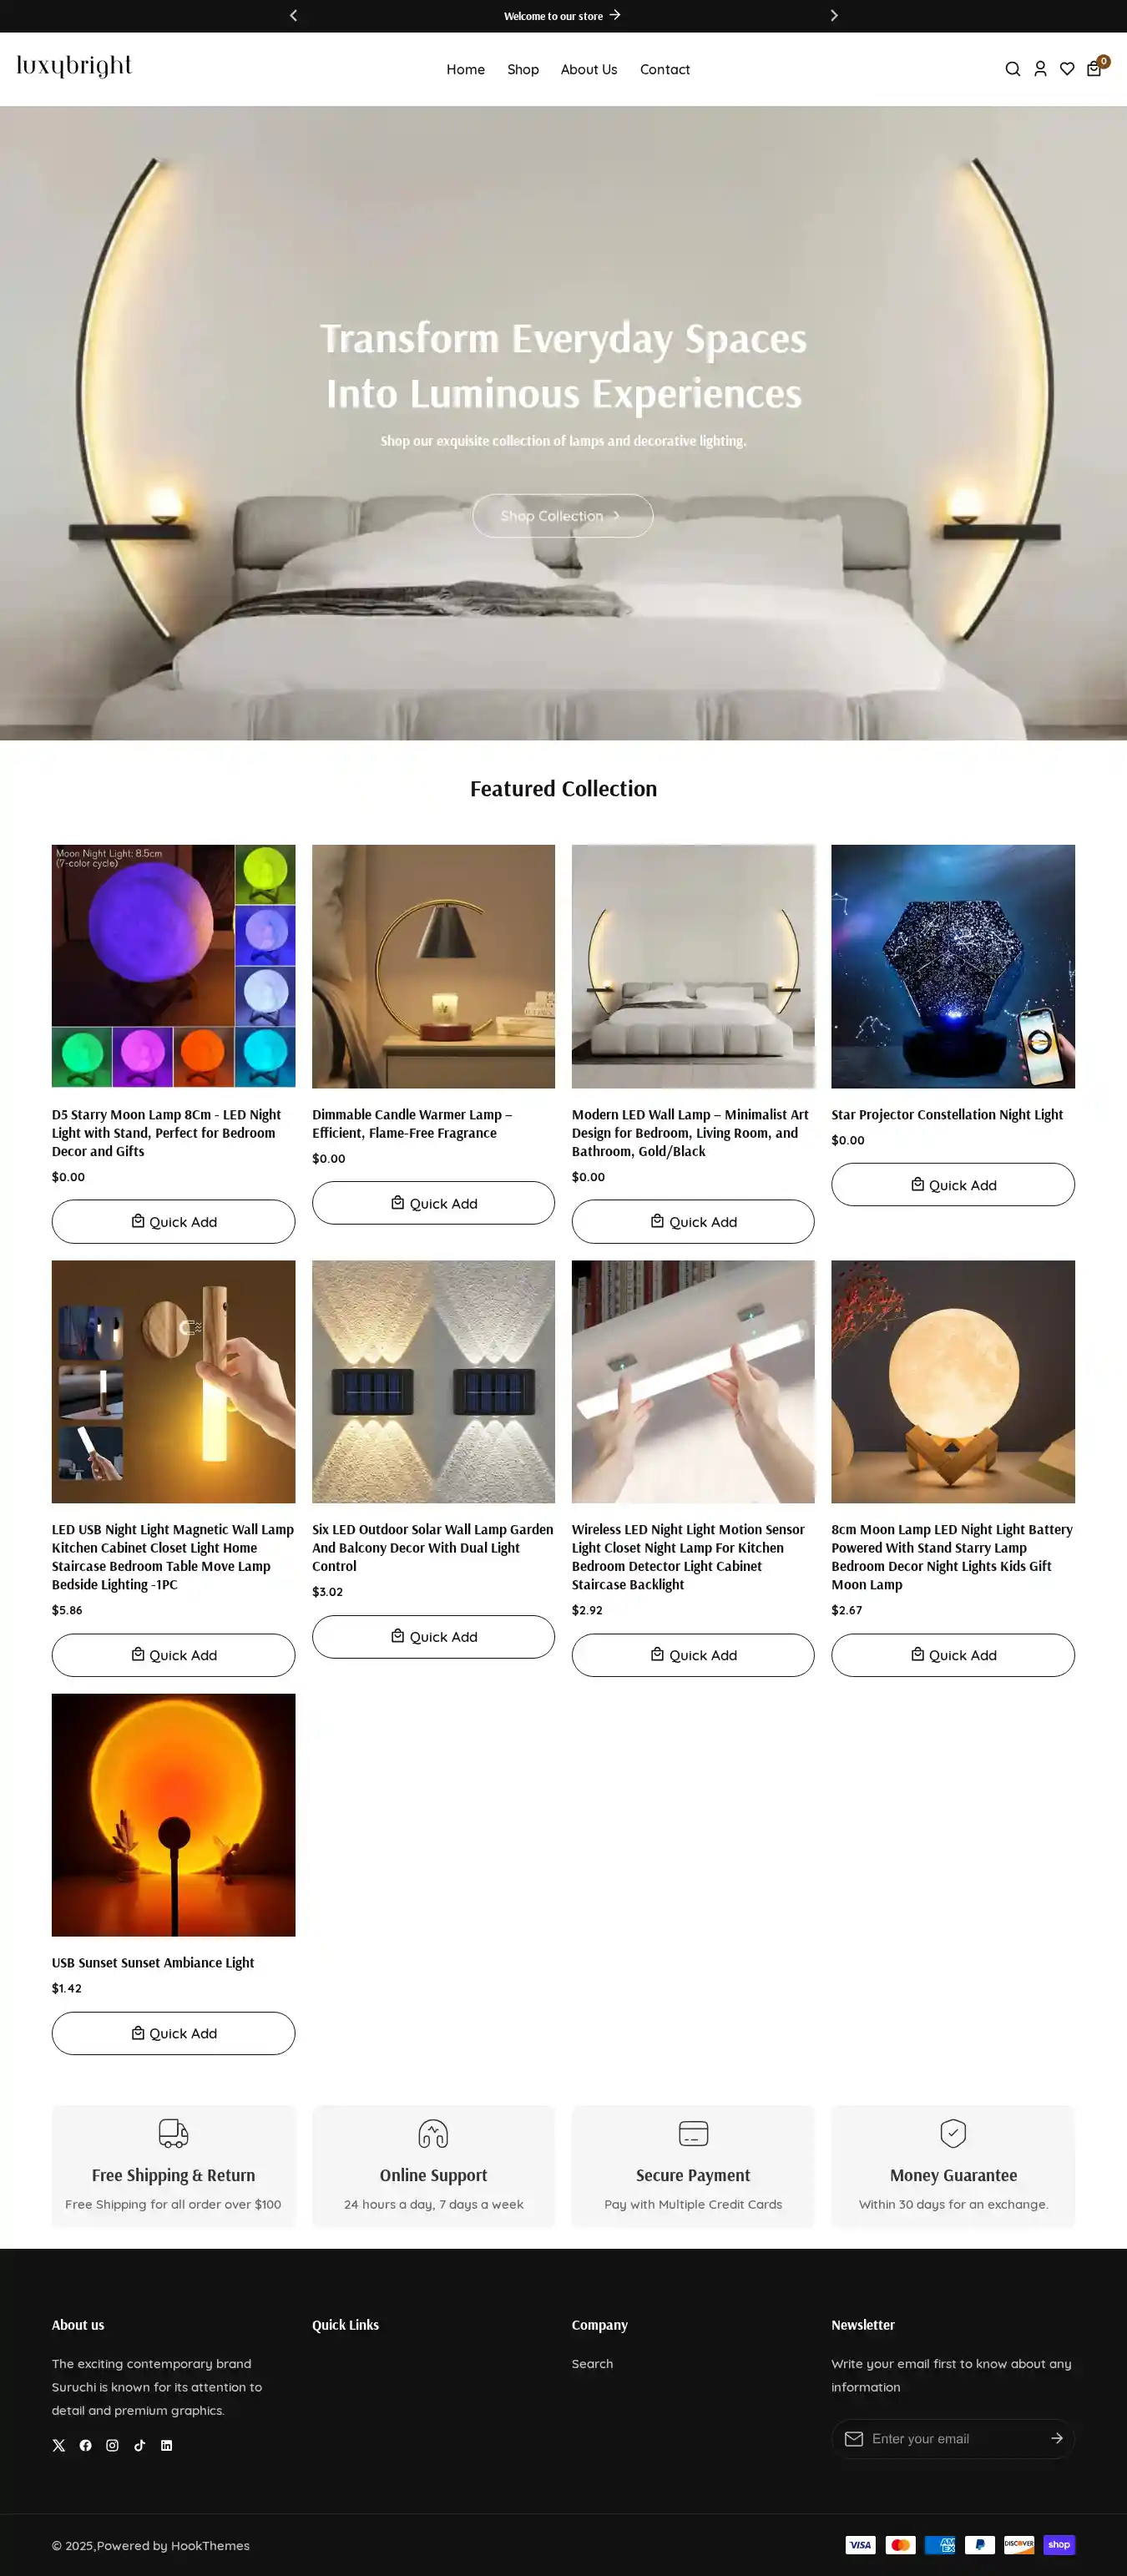Screen dimensions: 1127x2576
Task: Quick Add the Star Projector Constellation Night Light
Action: point(953,1185)
